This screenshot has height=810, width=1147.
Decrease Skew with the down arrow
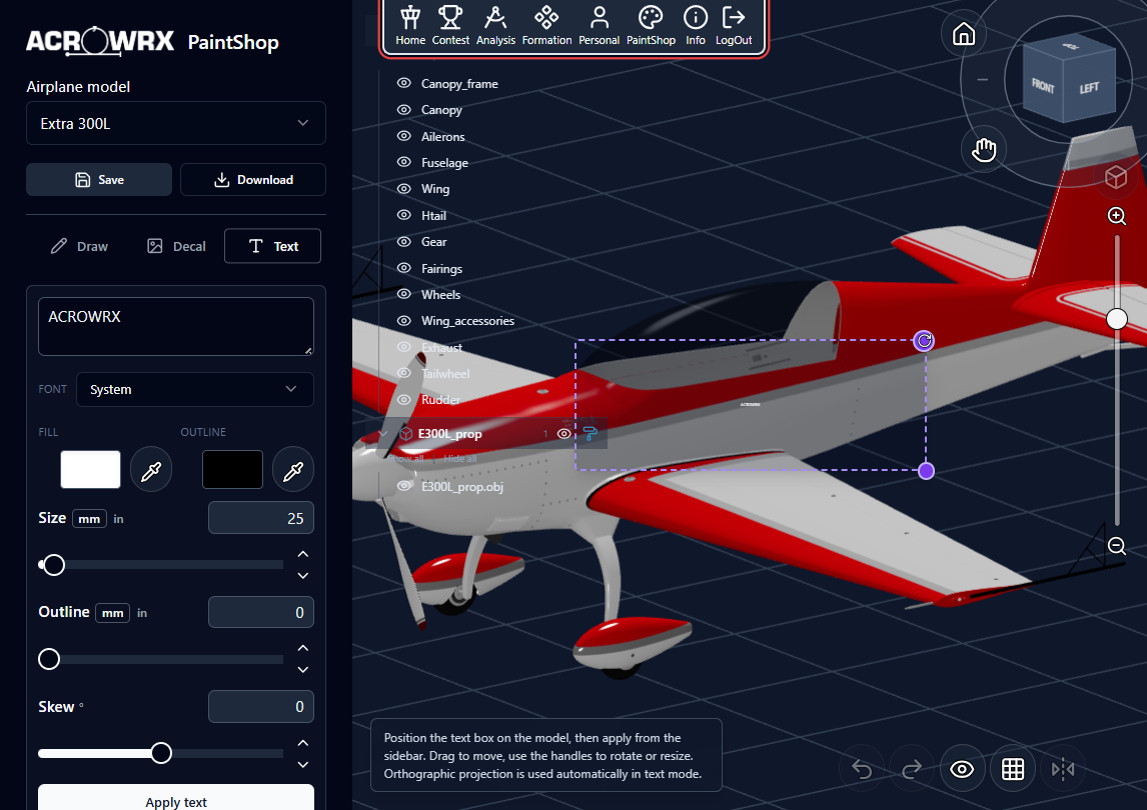pyautogui.click(x=303, y=765)
